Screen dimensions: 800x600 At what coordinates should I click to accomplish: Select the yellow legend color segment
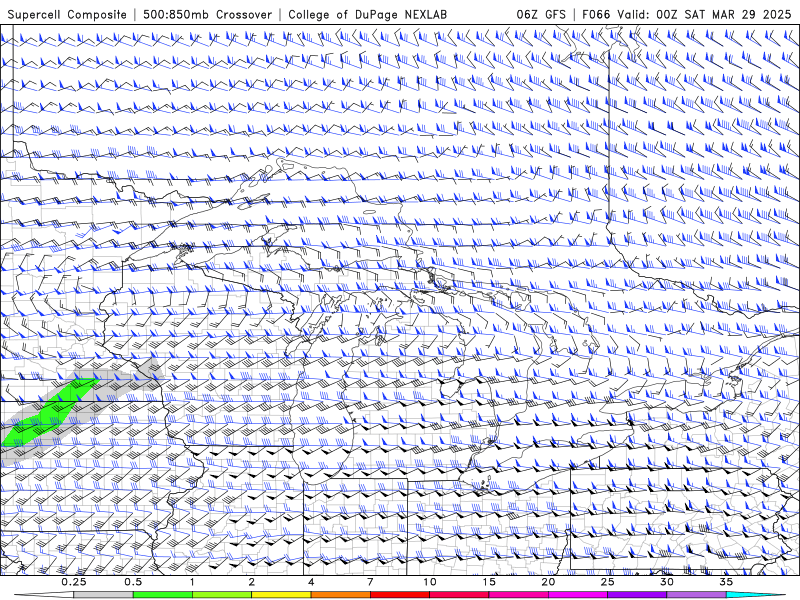coord(281,595)
